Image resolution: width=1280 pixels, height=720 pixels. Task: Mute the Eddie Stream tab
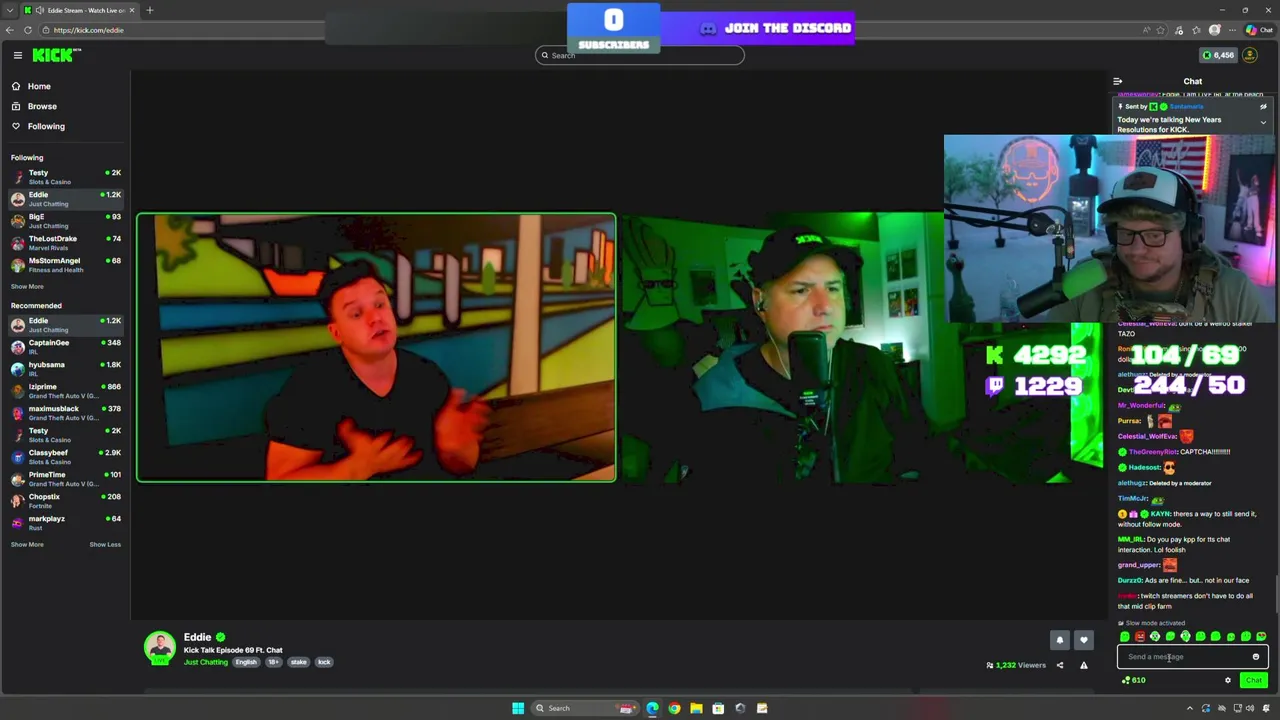click(39, 10)
